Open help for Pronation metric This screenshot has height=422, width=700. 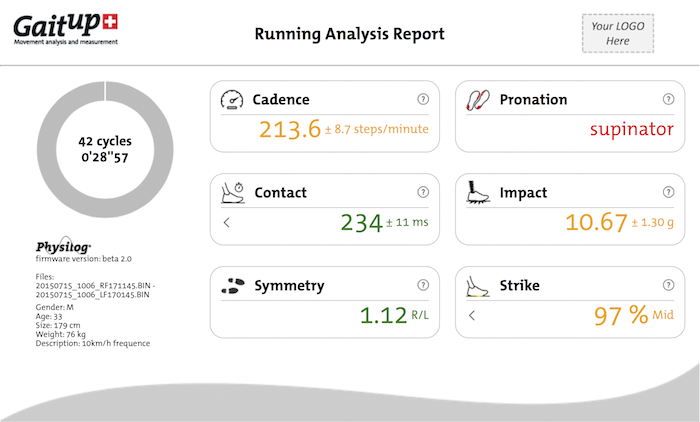[x=668, y=99]
